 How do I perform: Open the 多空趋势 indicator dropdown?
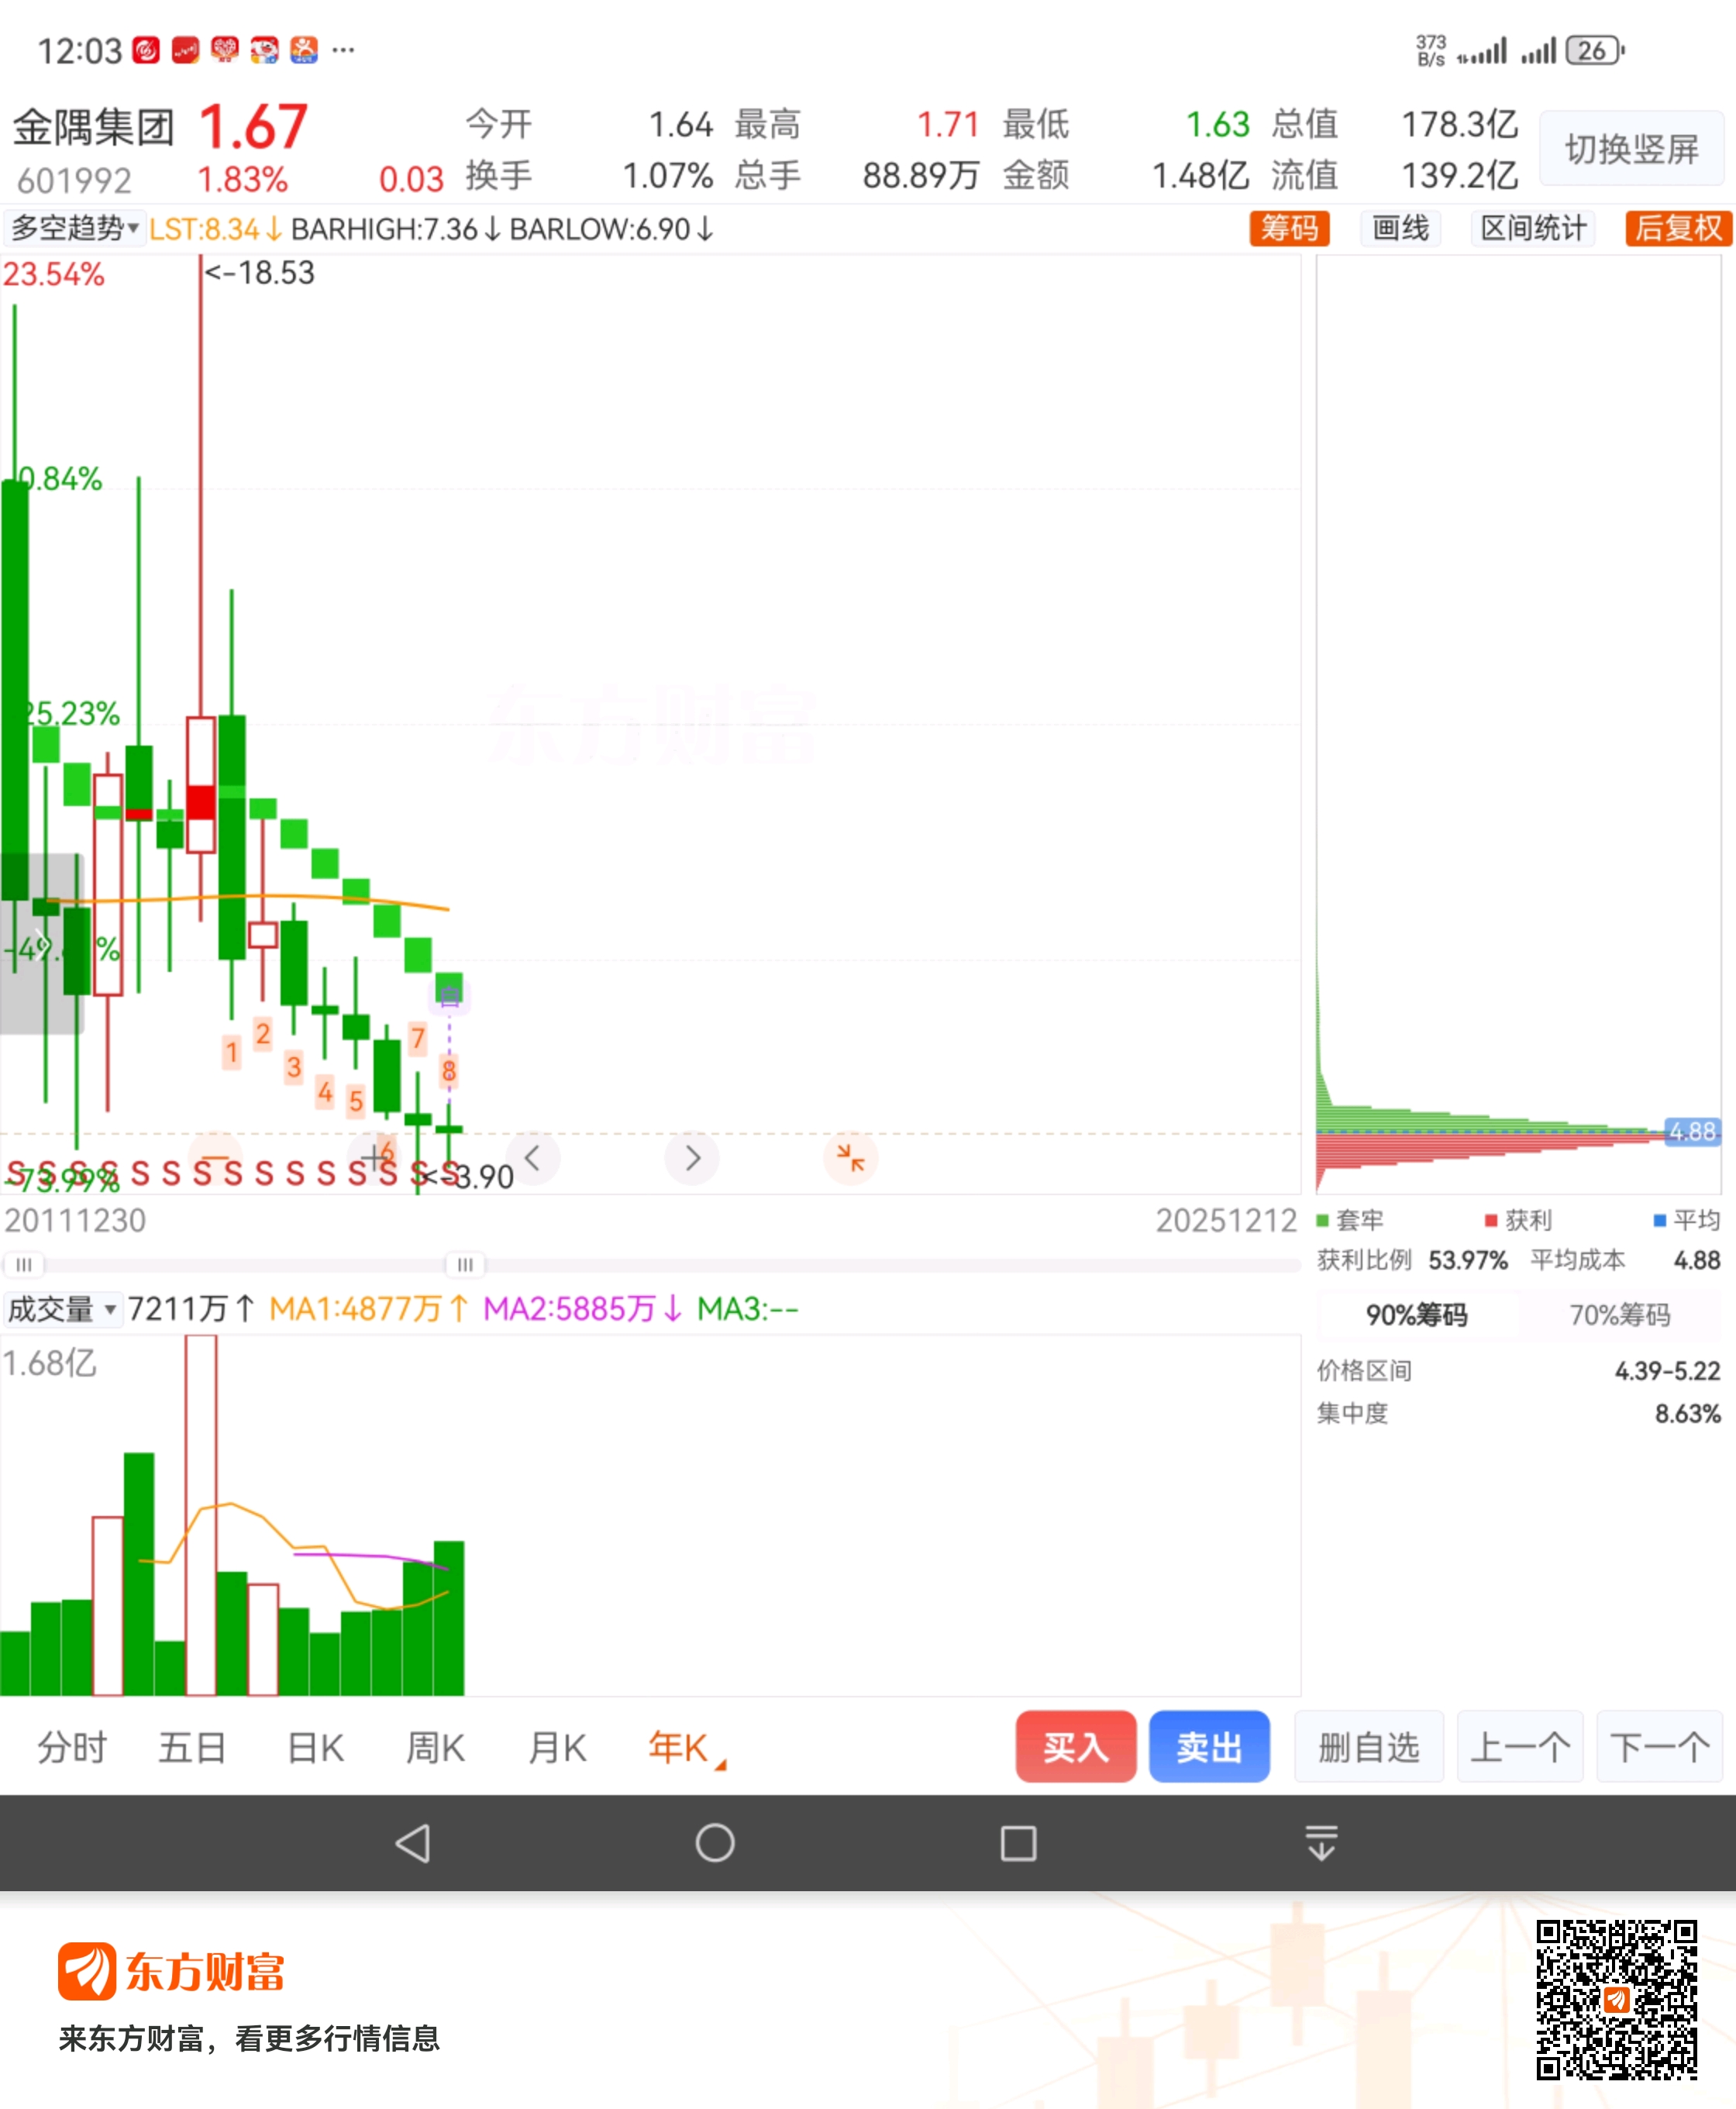coord(74,228)
